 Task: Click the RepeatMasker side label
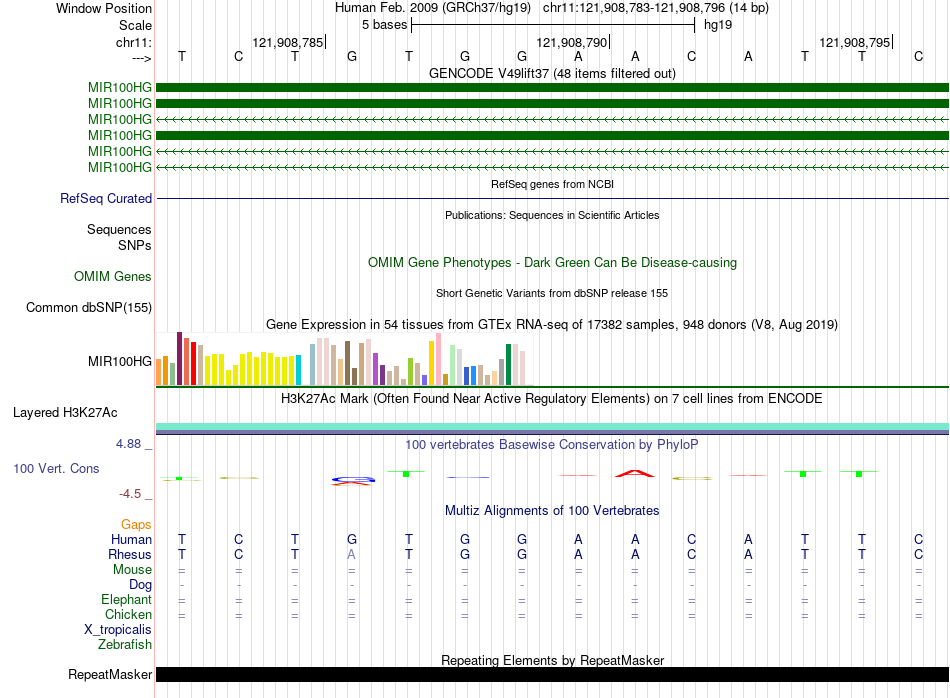coord(110,674)
